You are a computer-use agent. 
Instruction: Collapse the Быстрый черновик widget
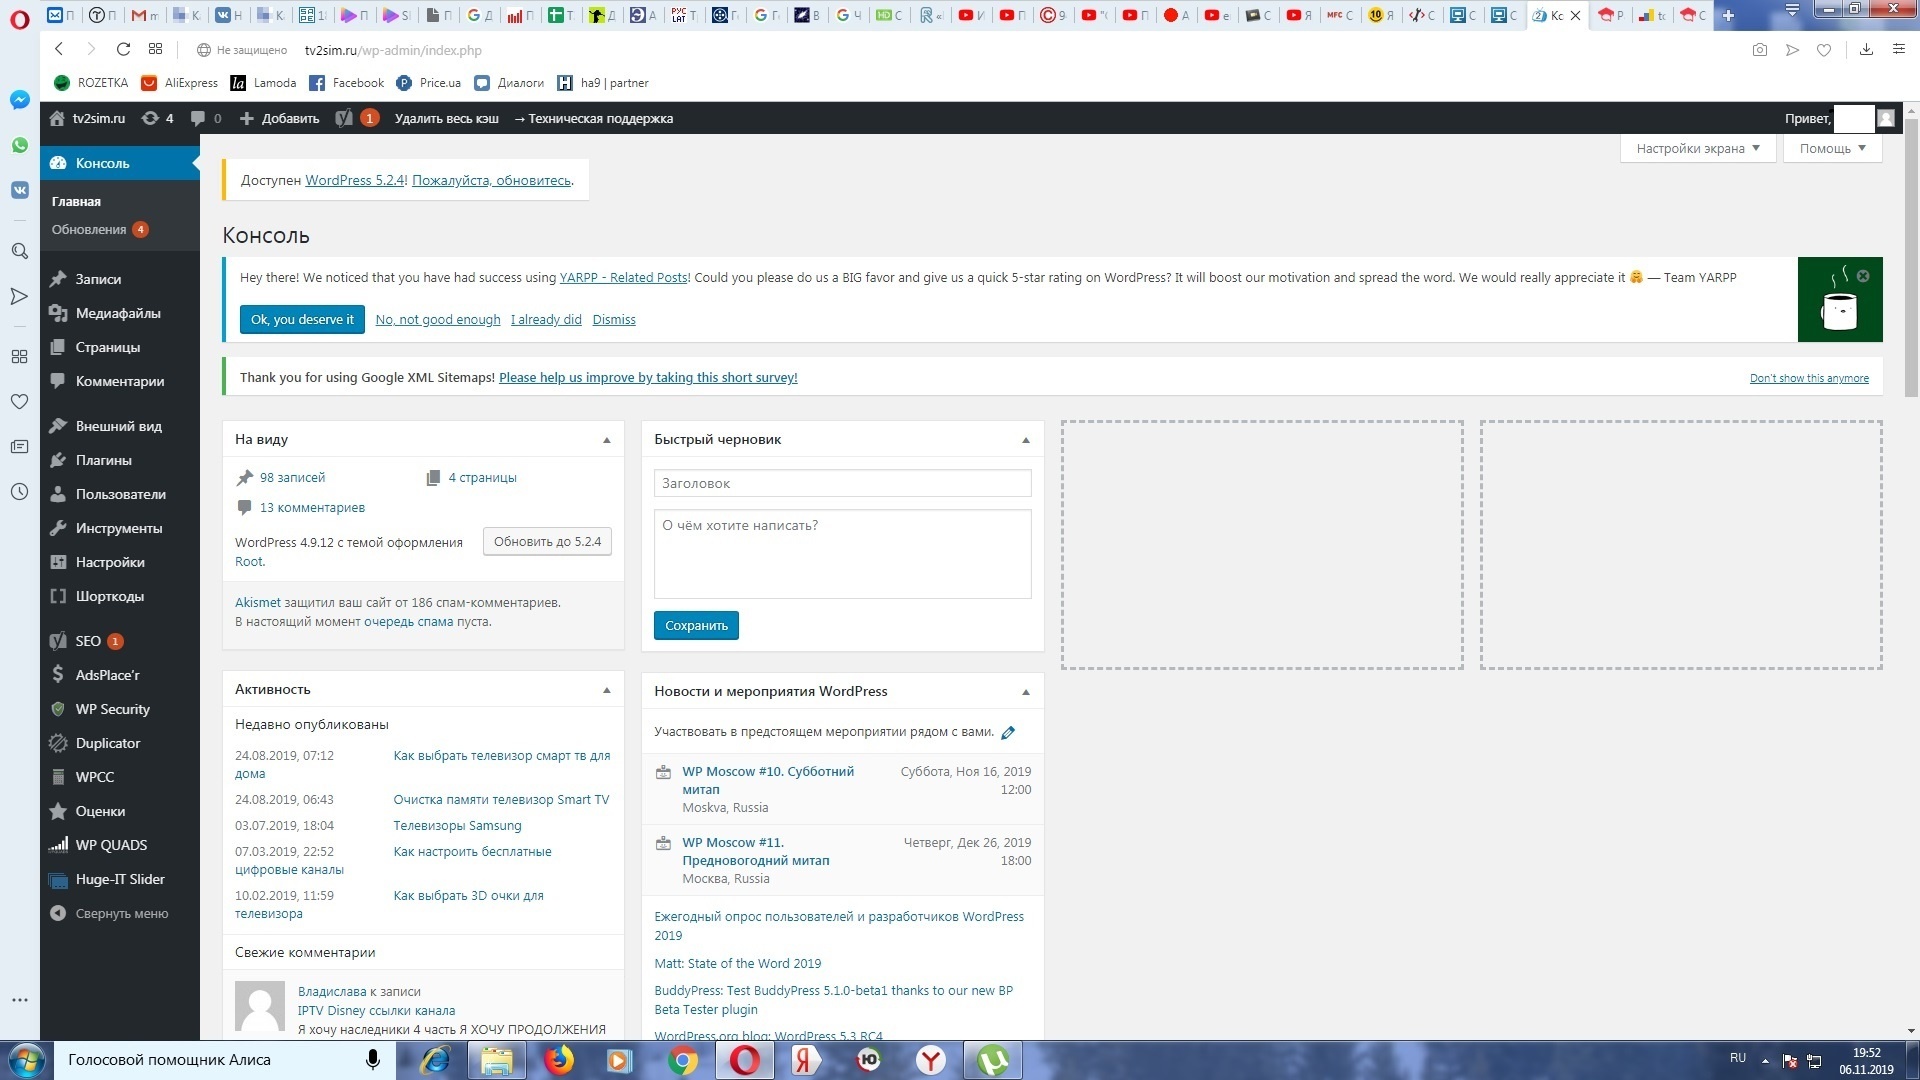(x=1025, y=440)
